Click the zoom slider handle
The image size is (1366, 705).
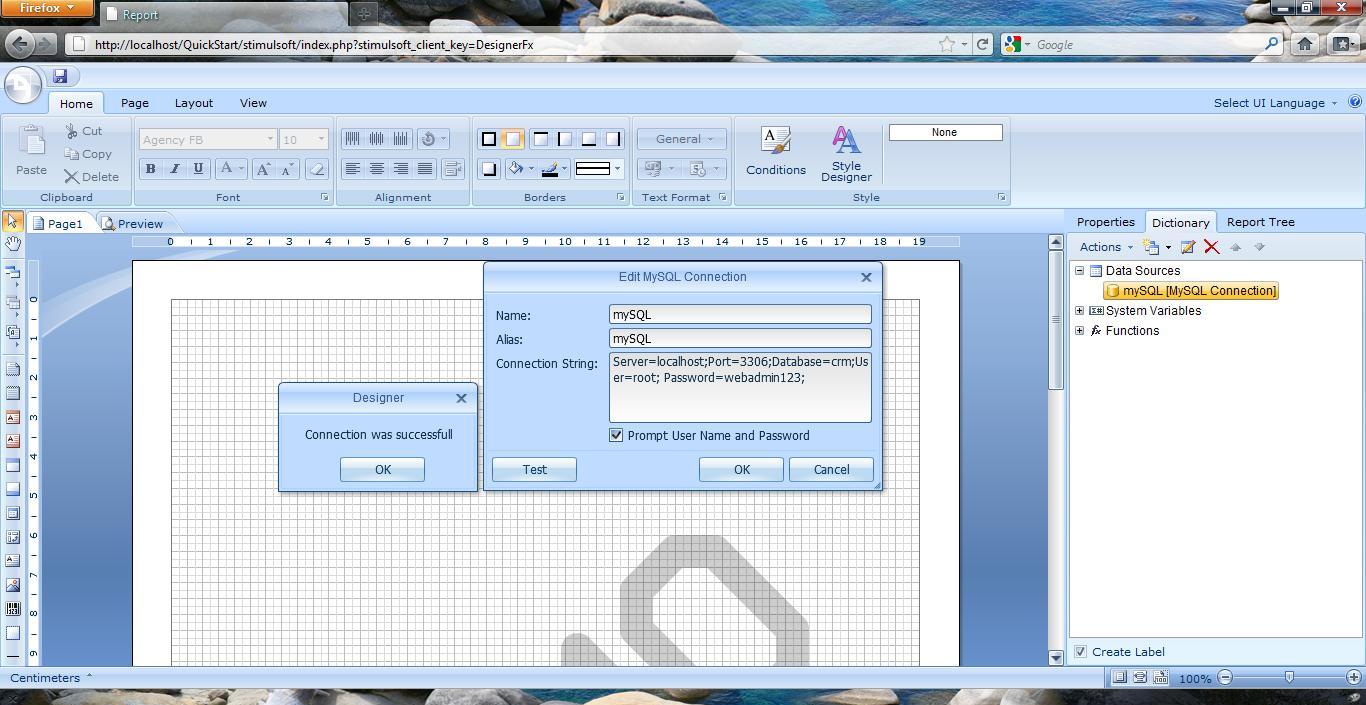(1289, 678)
